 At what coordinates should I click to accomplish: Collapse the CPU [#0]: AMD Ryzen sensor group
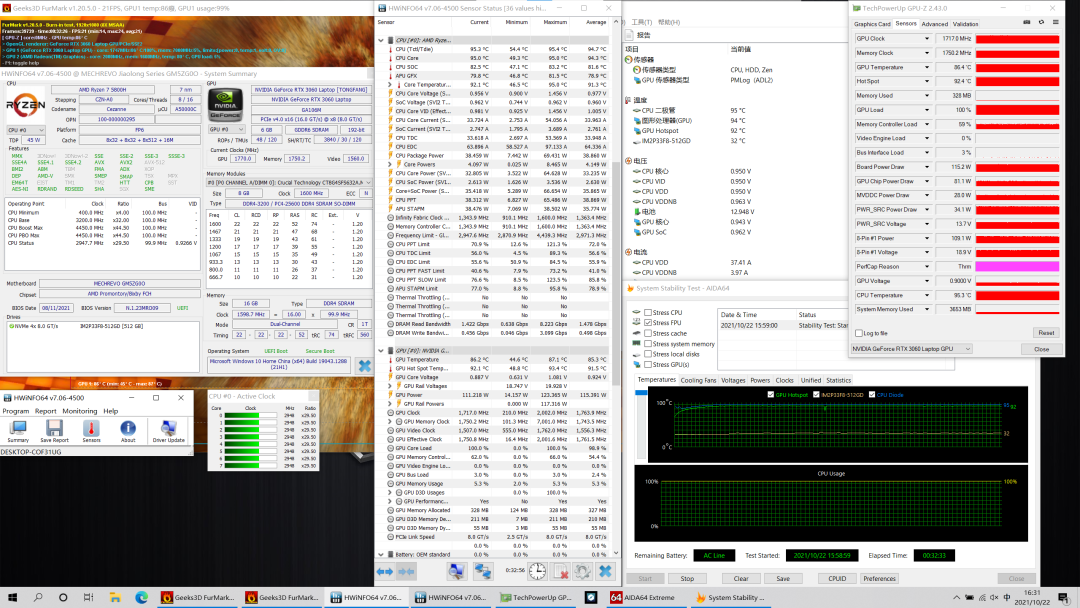pyautogui.click(x=381, y=41)
